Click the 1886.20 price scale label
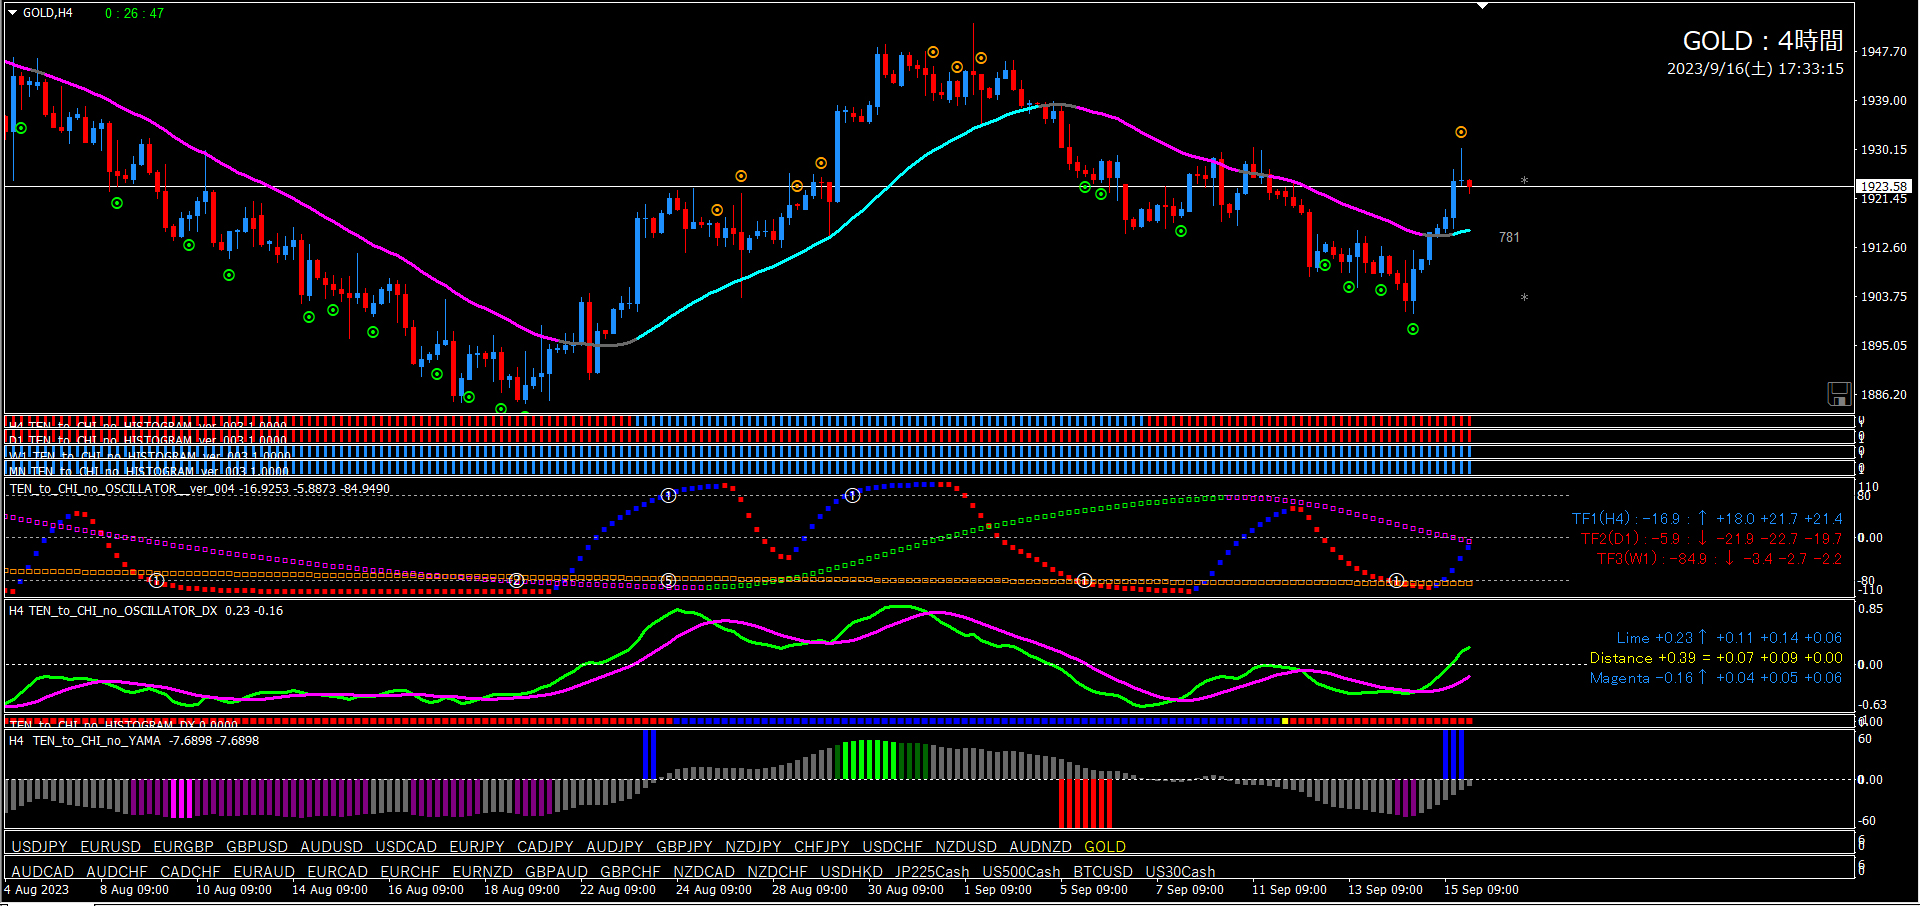This screenshot has width=1920, height=906. (x=1883, y=394)
